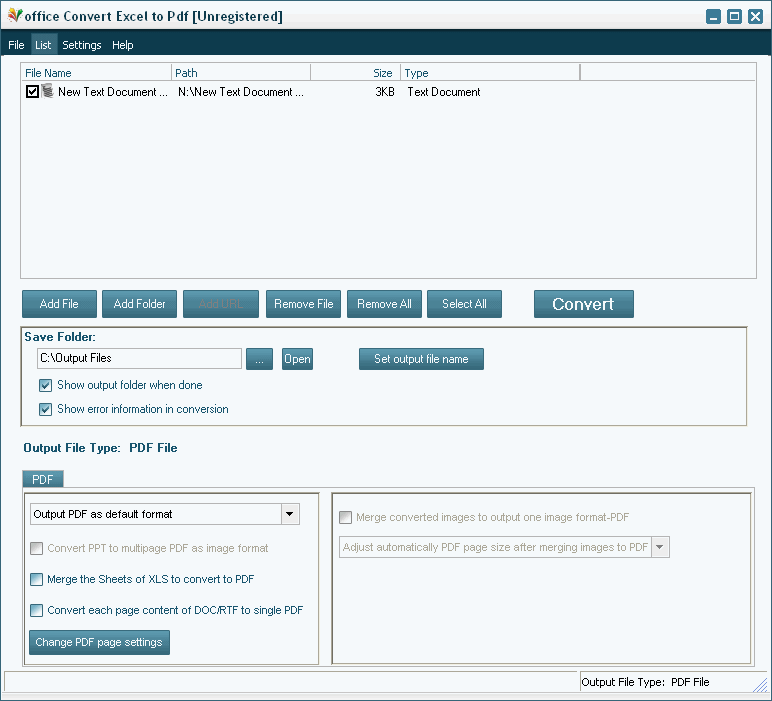Sort the list by Size column header
Screen dimensions: 772x701
point(355,73)
